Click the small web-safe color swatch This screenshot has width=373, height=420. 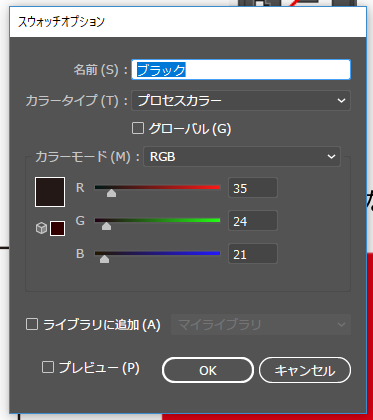pos(57,229)
